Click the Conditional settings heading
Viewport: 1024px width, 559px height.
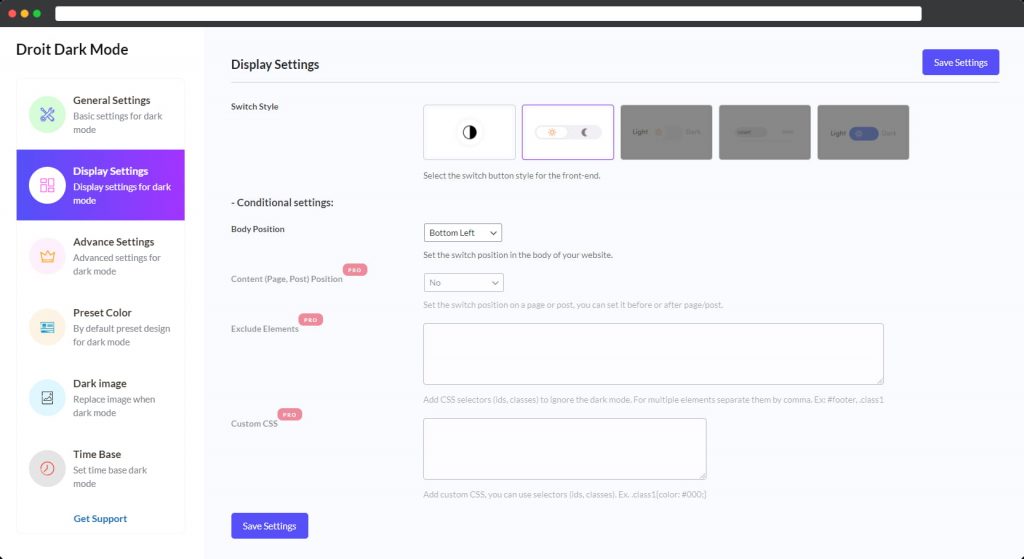(282, 202)
